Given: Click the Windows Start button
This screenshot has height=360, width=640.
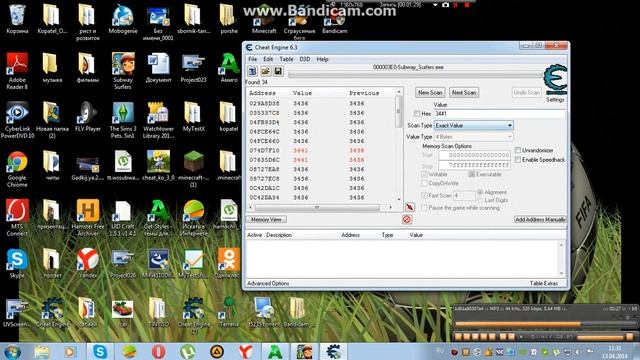Looking at the screenshot, I should tap(12, 351).
